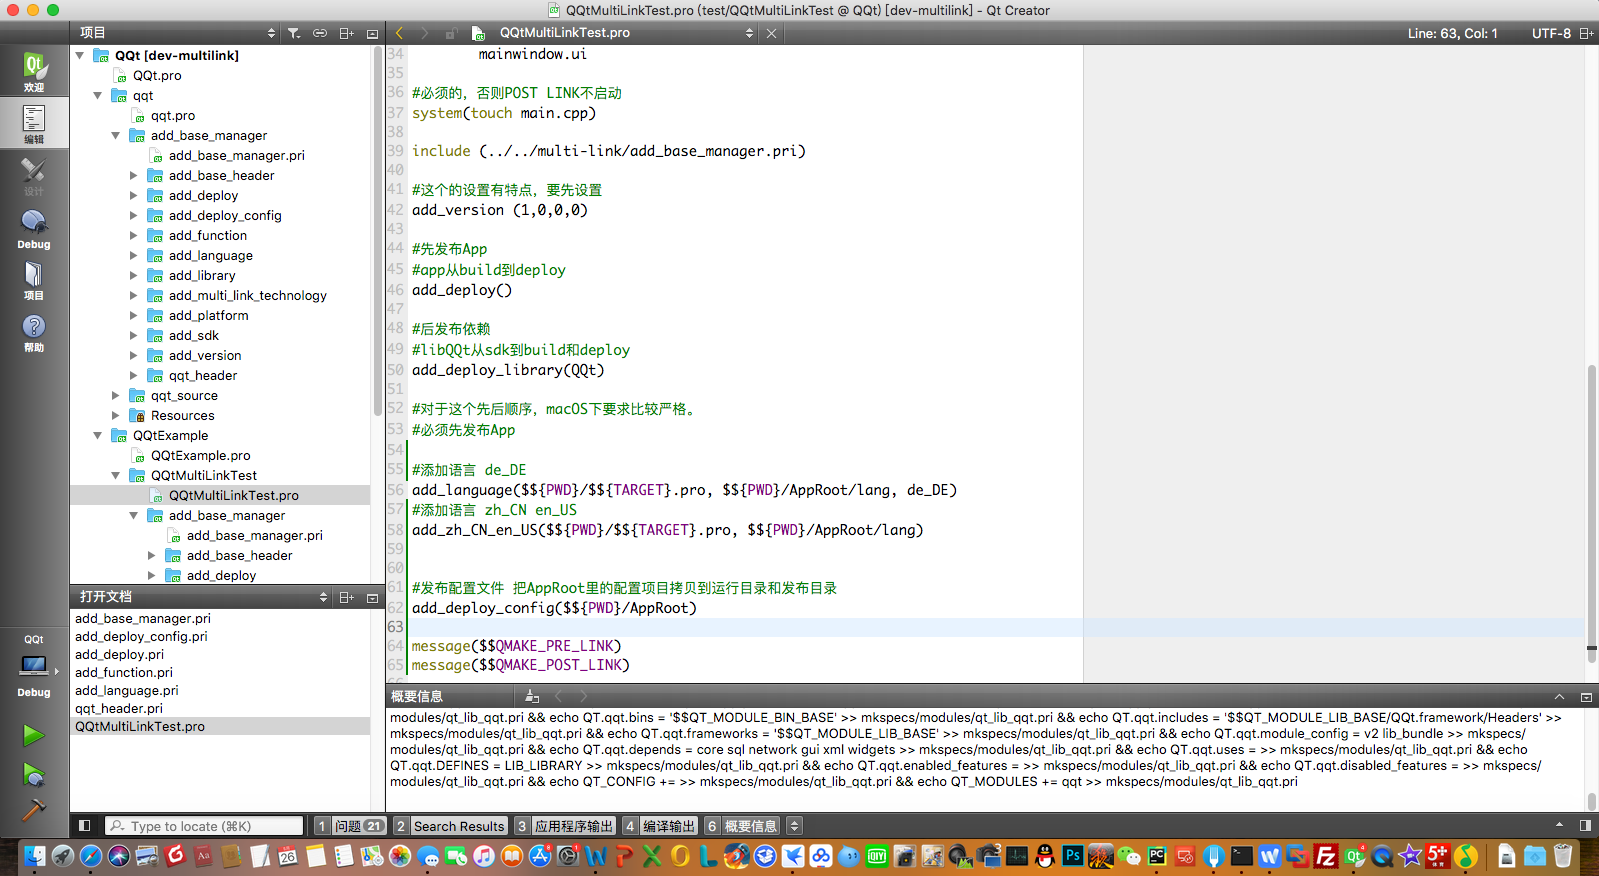The height and width of the screenshot is (876, 1599).
Task: Collapse the QQtExample project
Action: click(98, 435)
